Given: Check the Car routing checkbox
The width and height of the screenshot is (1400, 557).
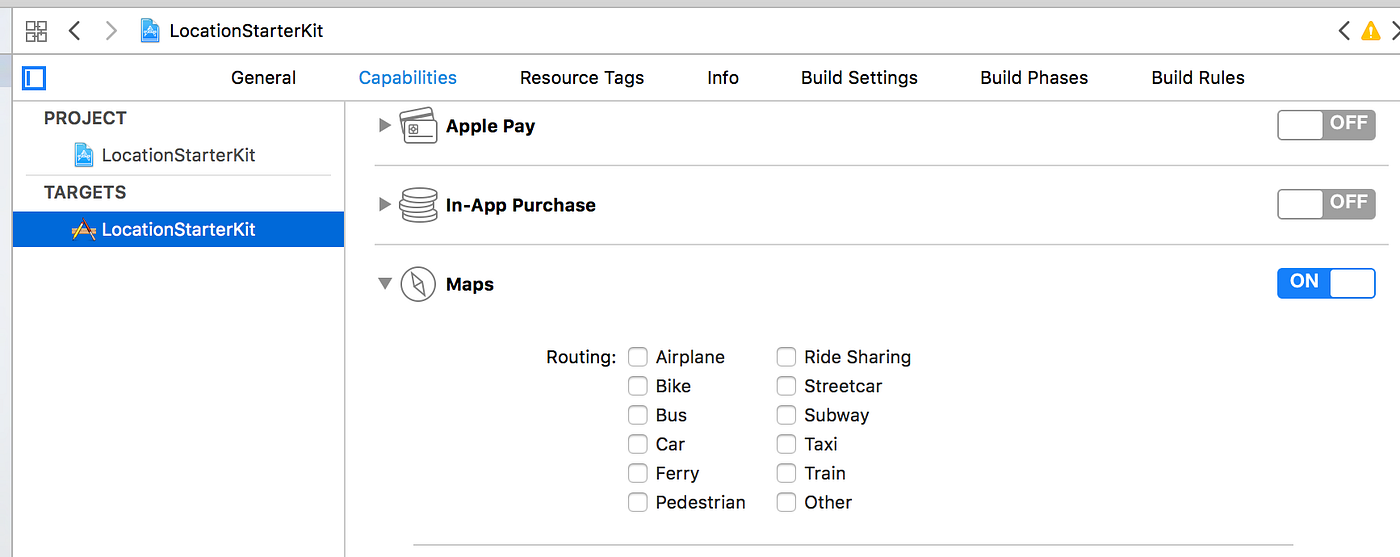Looking at the screenshot, I should [x=638, y=444].
